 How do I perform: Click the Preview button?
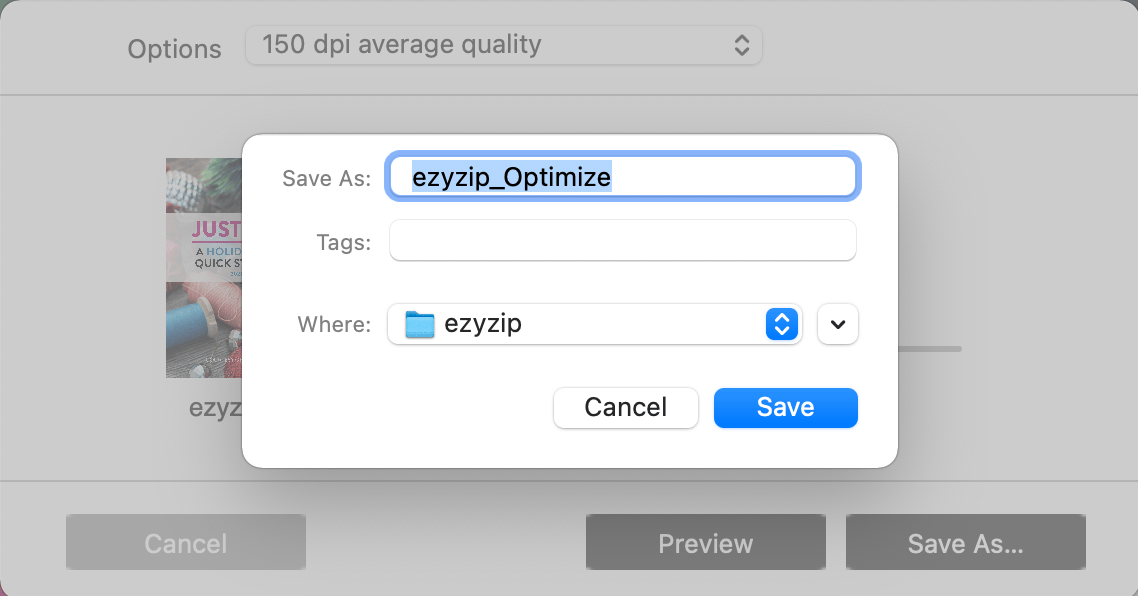point(705,543)
